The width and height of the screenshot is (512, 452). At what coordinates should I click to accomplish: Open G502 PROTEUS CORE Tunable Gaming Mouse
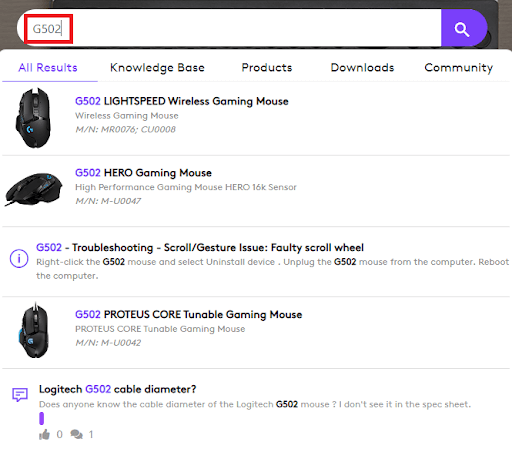(189, 314)
